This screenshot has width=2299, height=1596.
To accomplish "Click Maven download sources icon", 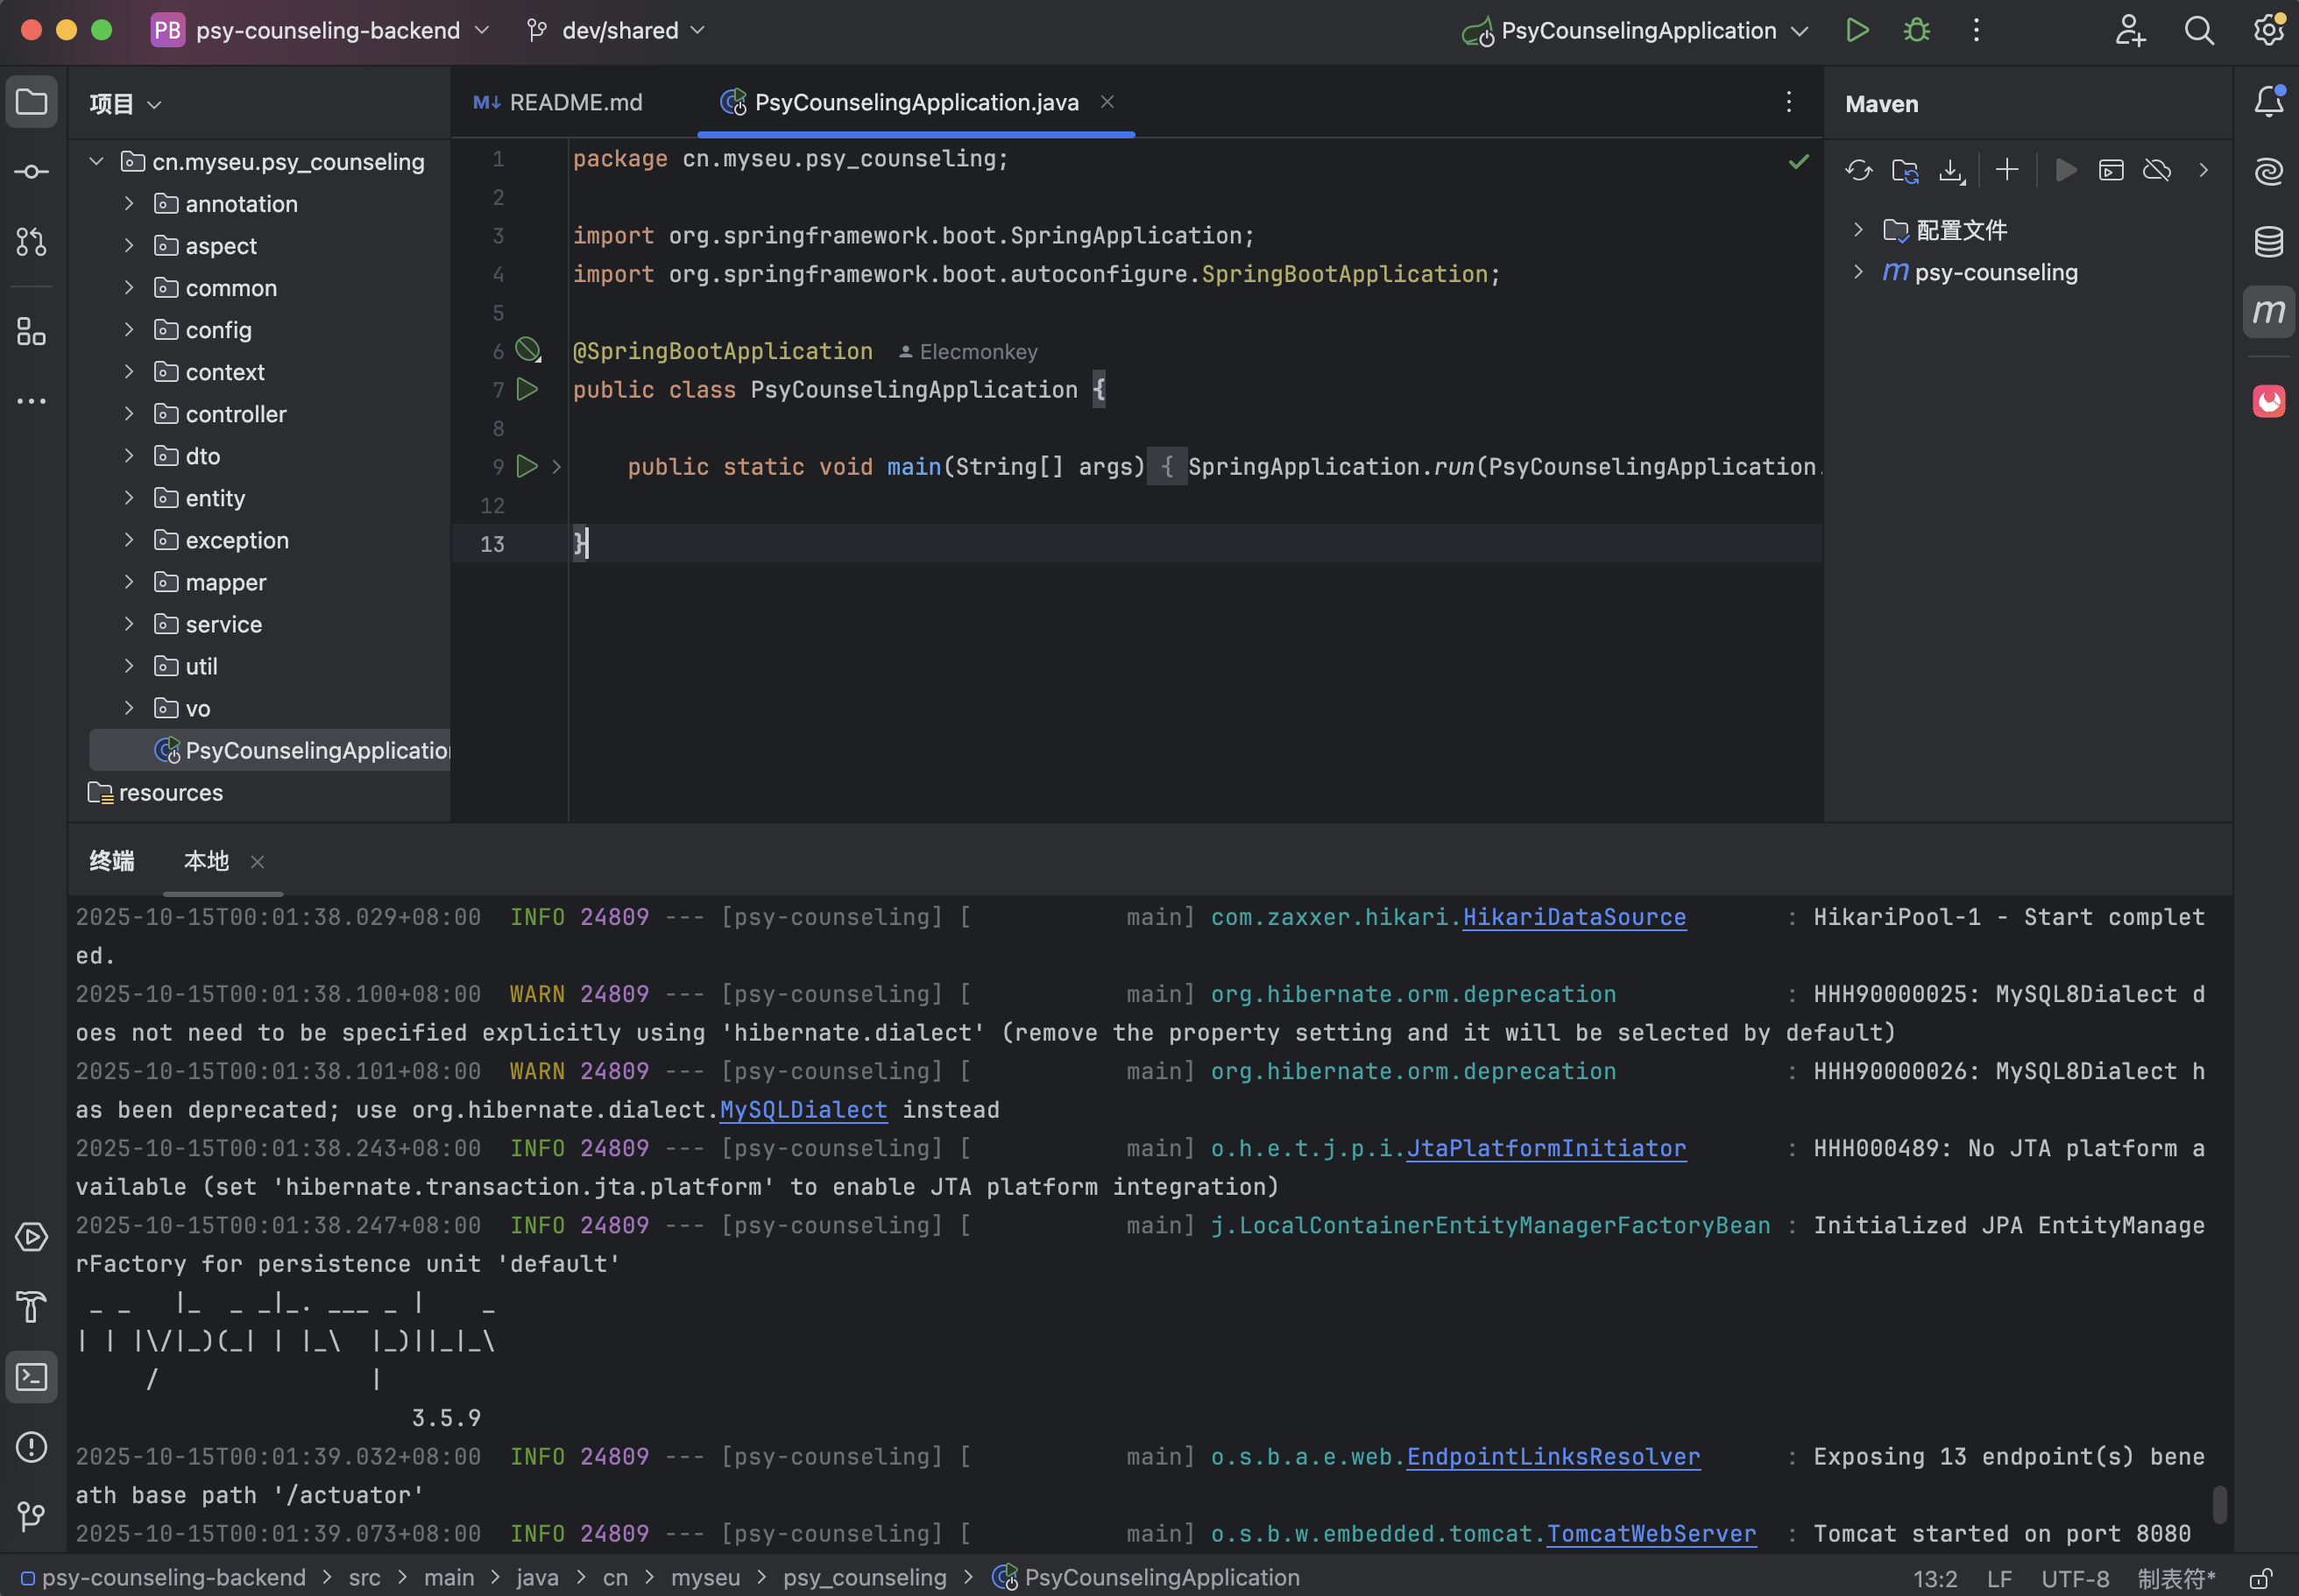I will (x=1951, y=170).
